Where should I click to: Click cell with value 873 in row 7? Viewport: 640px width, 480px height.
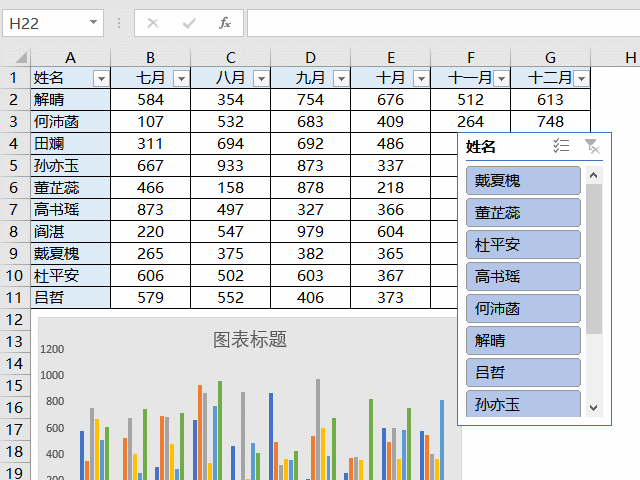[151, 210]
